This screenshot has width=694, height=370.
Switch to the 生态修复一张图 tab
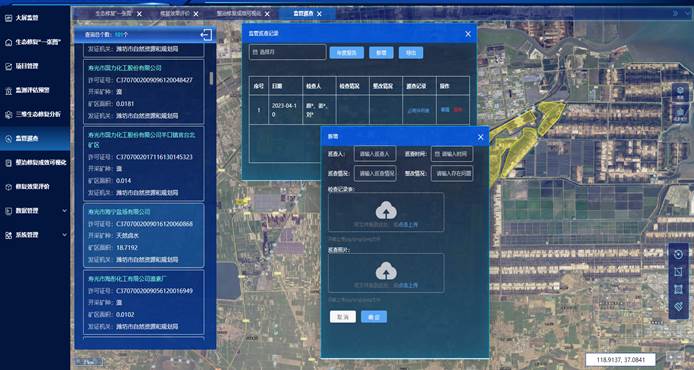point(114,14)
